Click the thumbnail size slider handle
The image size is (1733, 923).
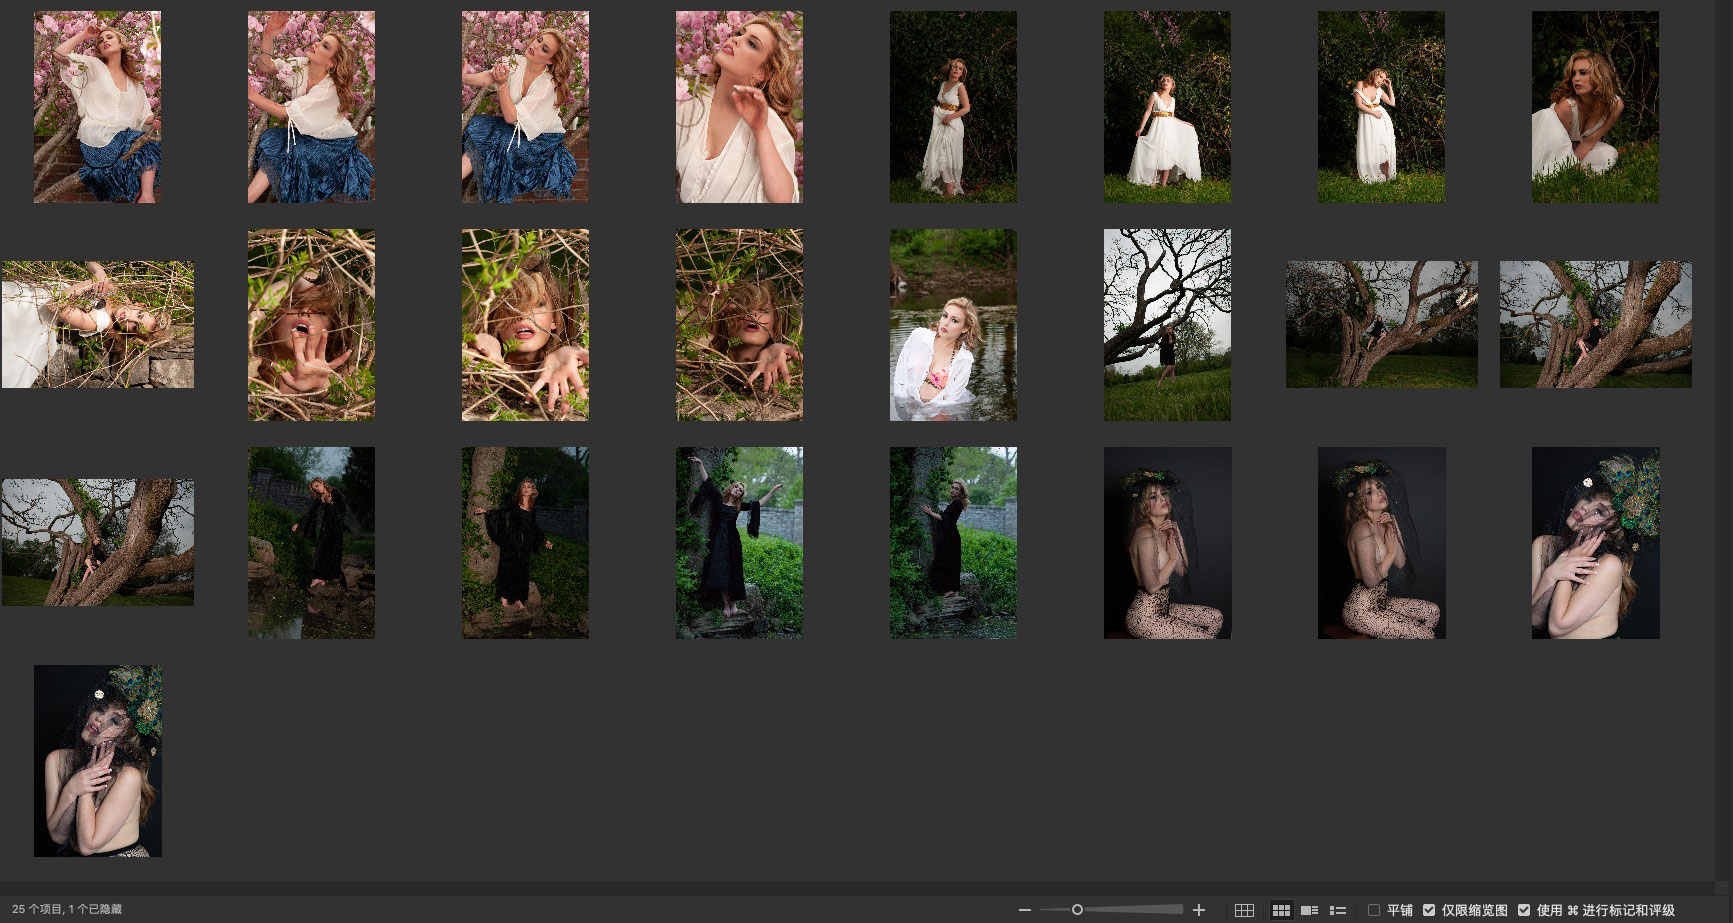(x=1077, y=910)
